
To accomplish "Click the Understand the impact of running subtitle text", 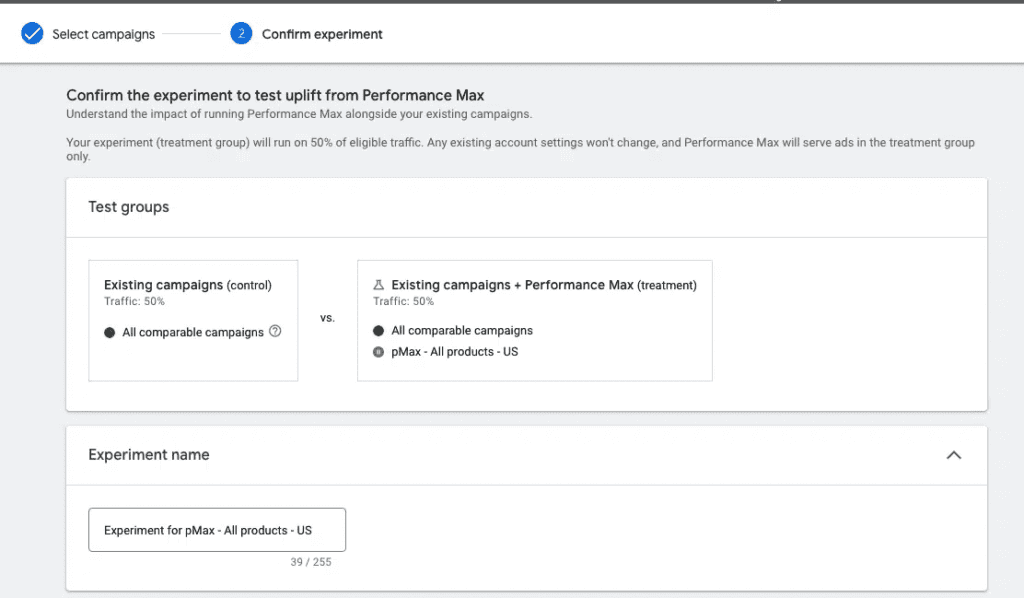I will [299, 114].
